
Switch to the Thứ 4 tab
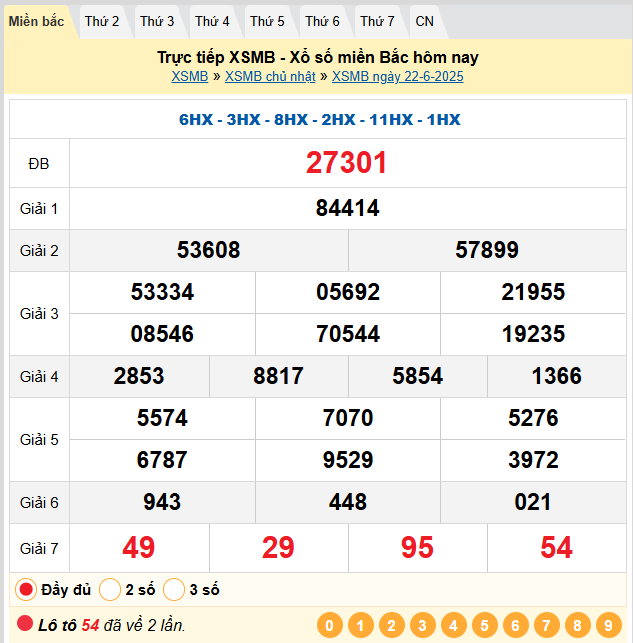pyautogui.click(x=212, y=21)
